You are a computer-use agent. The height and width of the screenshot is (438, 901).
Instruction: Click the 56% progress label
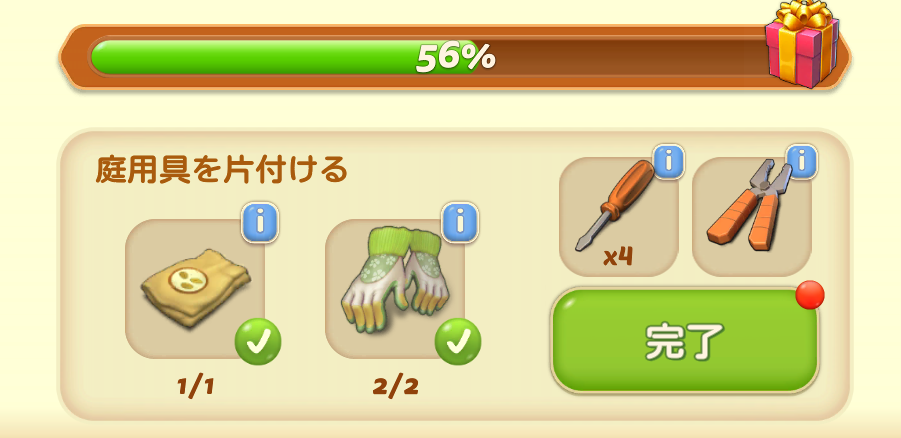tap(456, 57)
